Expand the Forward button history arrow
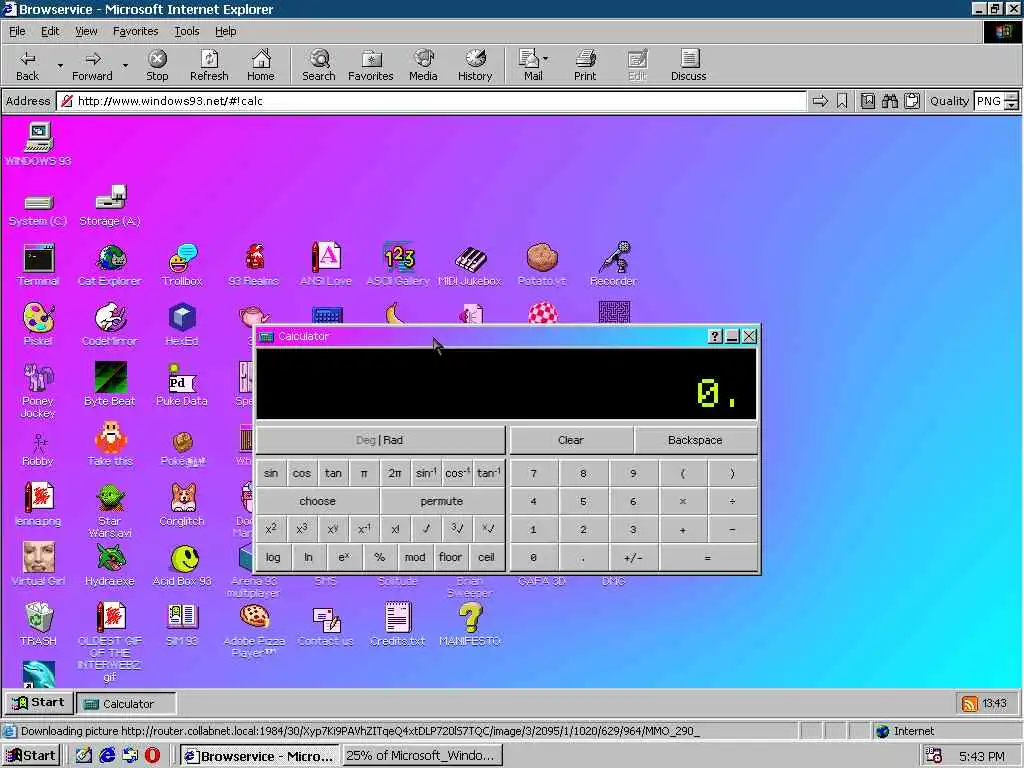 (x=125, y=65)
